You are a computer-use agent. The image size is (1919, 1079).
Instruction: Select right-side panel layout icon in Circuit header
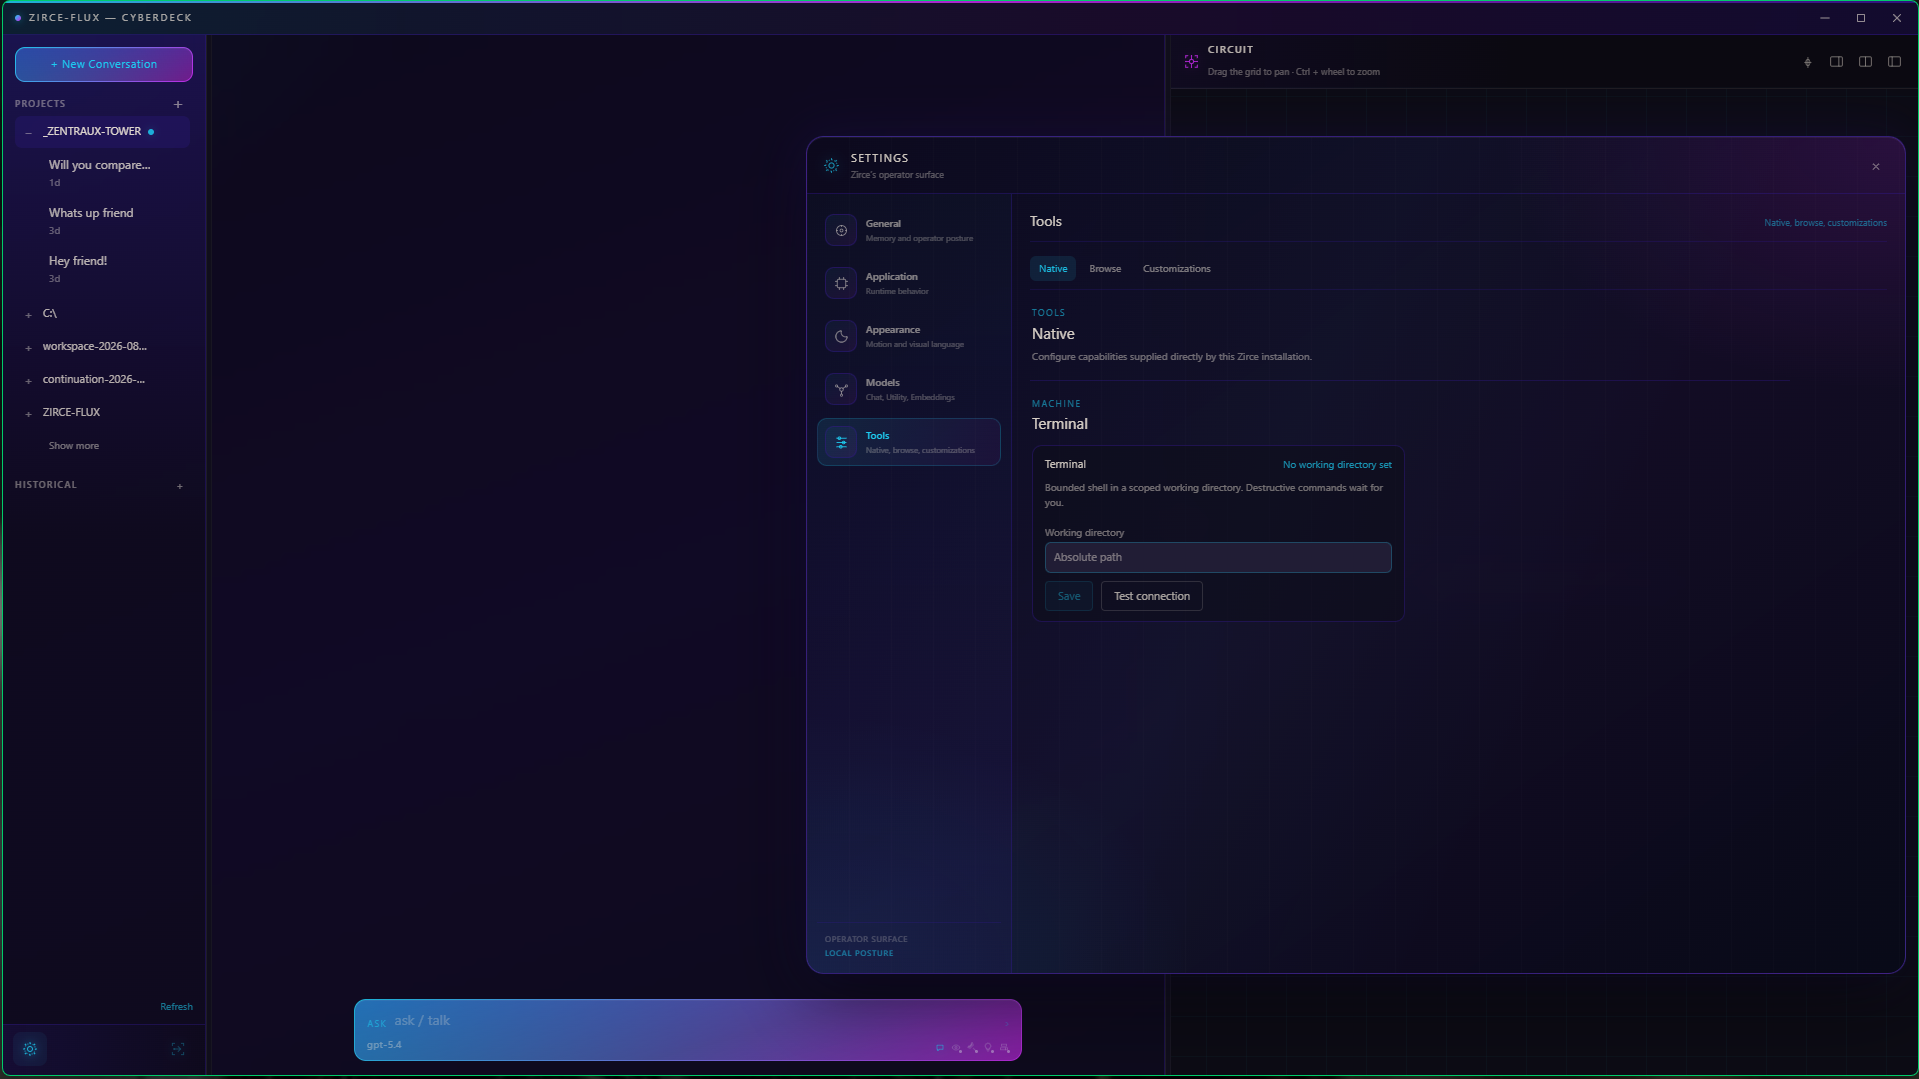tap(1836, 62)
